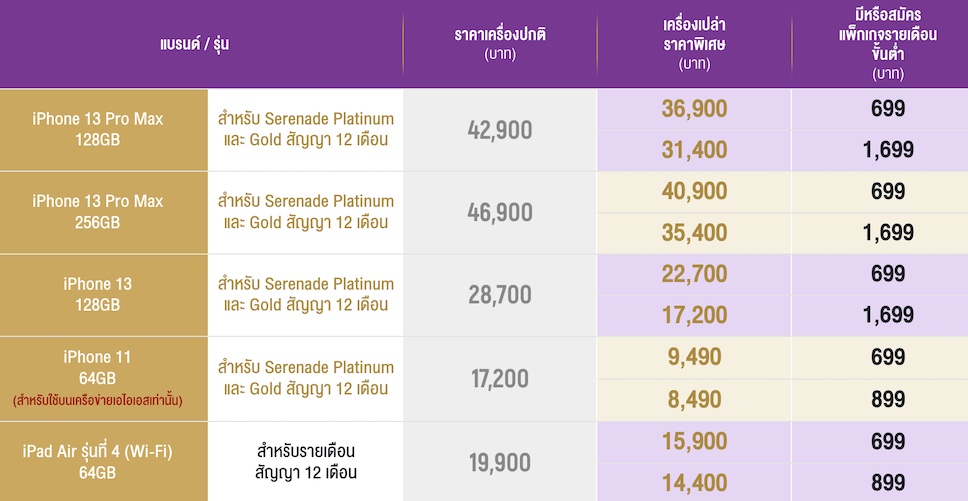Click the แพ็กเกจรายเดือนขั้นต่ำ column header
Screen dimensions: 968x501
880,44
